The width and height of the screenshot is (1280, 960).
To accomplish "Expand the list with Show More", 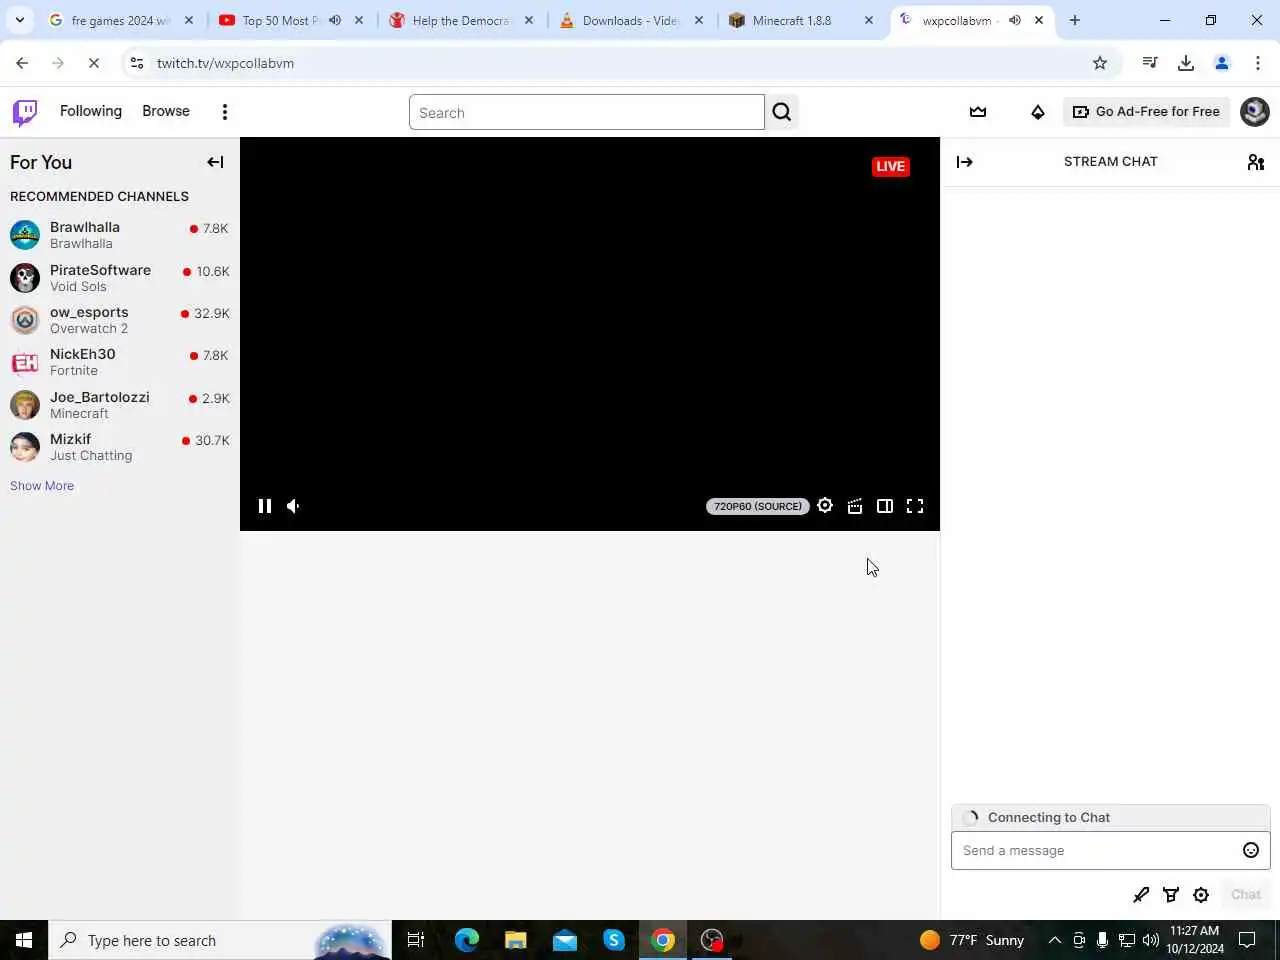I will (x=42, y=486).
